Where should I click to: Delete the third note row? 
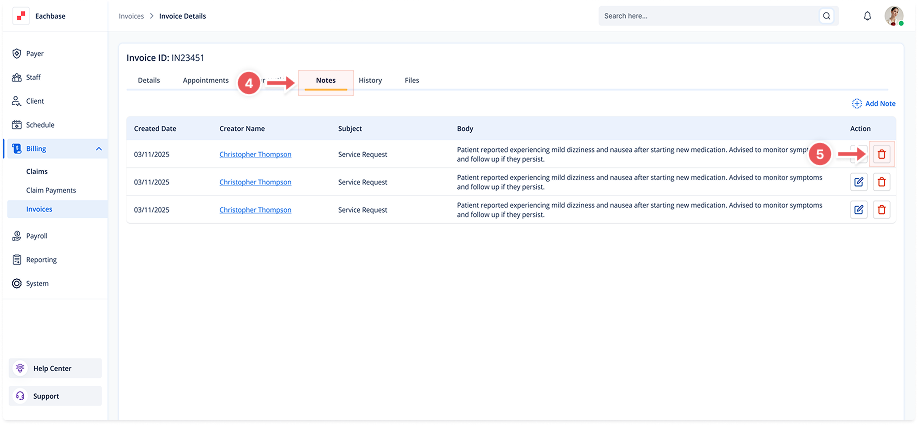(x=881, y=210)
